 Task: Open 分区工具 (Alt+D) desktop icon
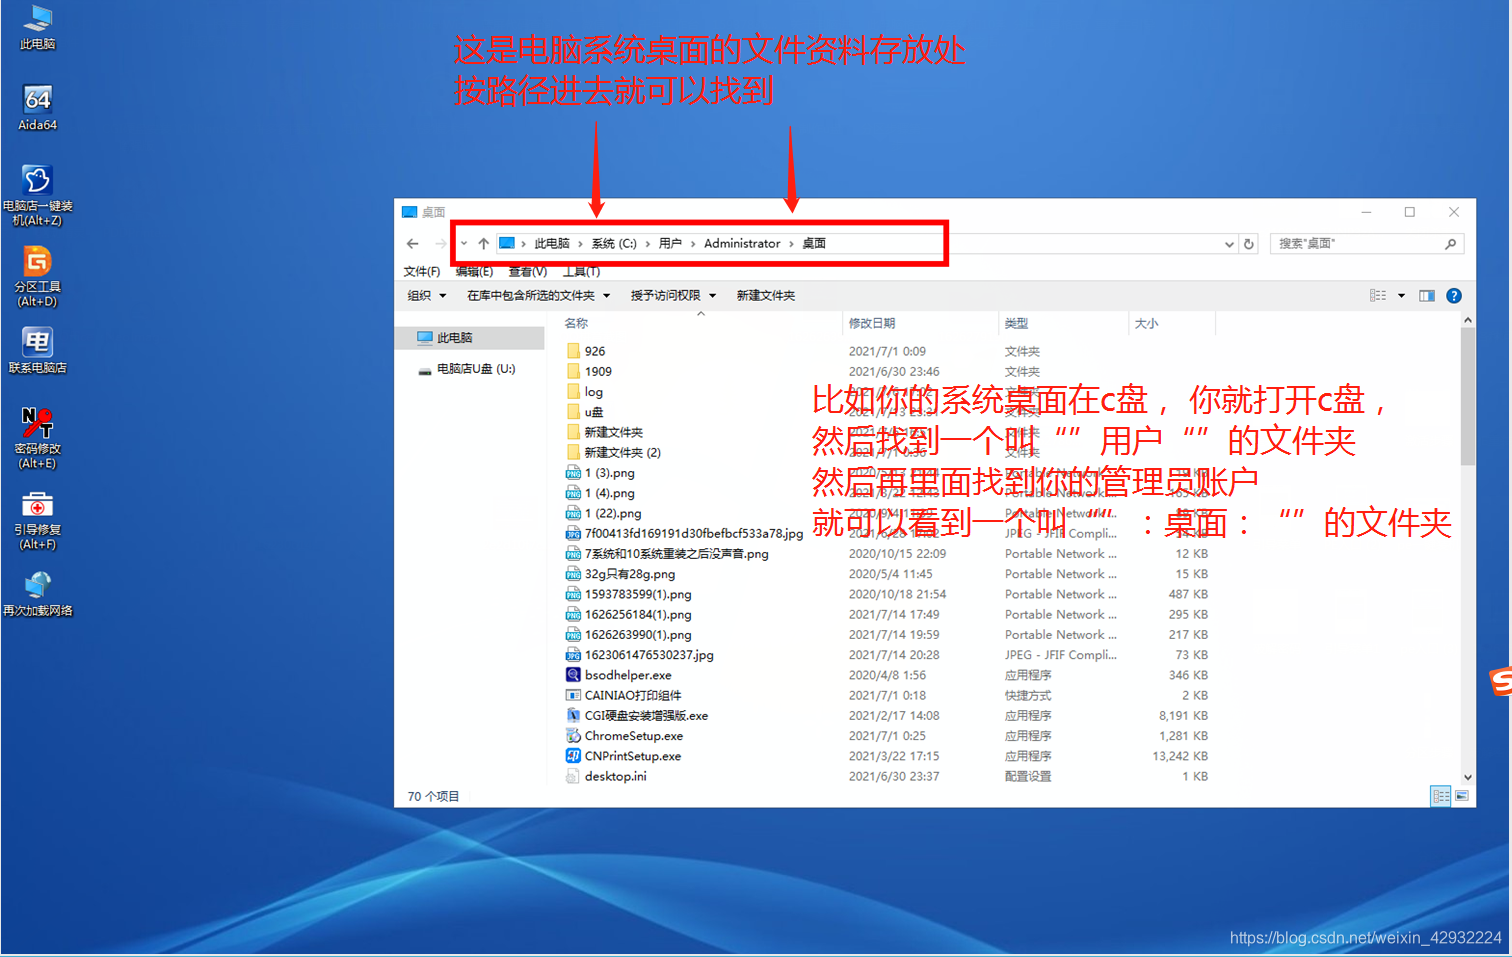pyautogui.click(x=38, y=277)
